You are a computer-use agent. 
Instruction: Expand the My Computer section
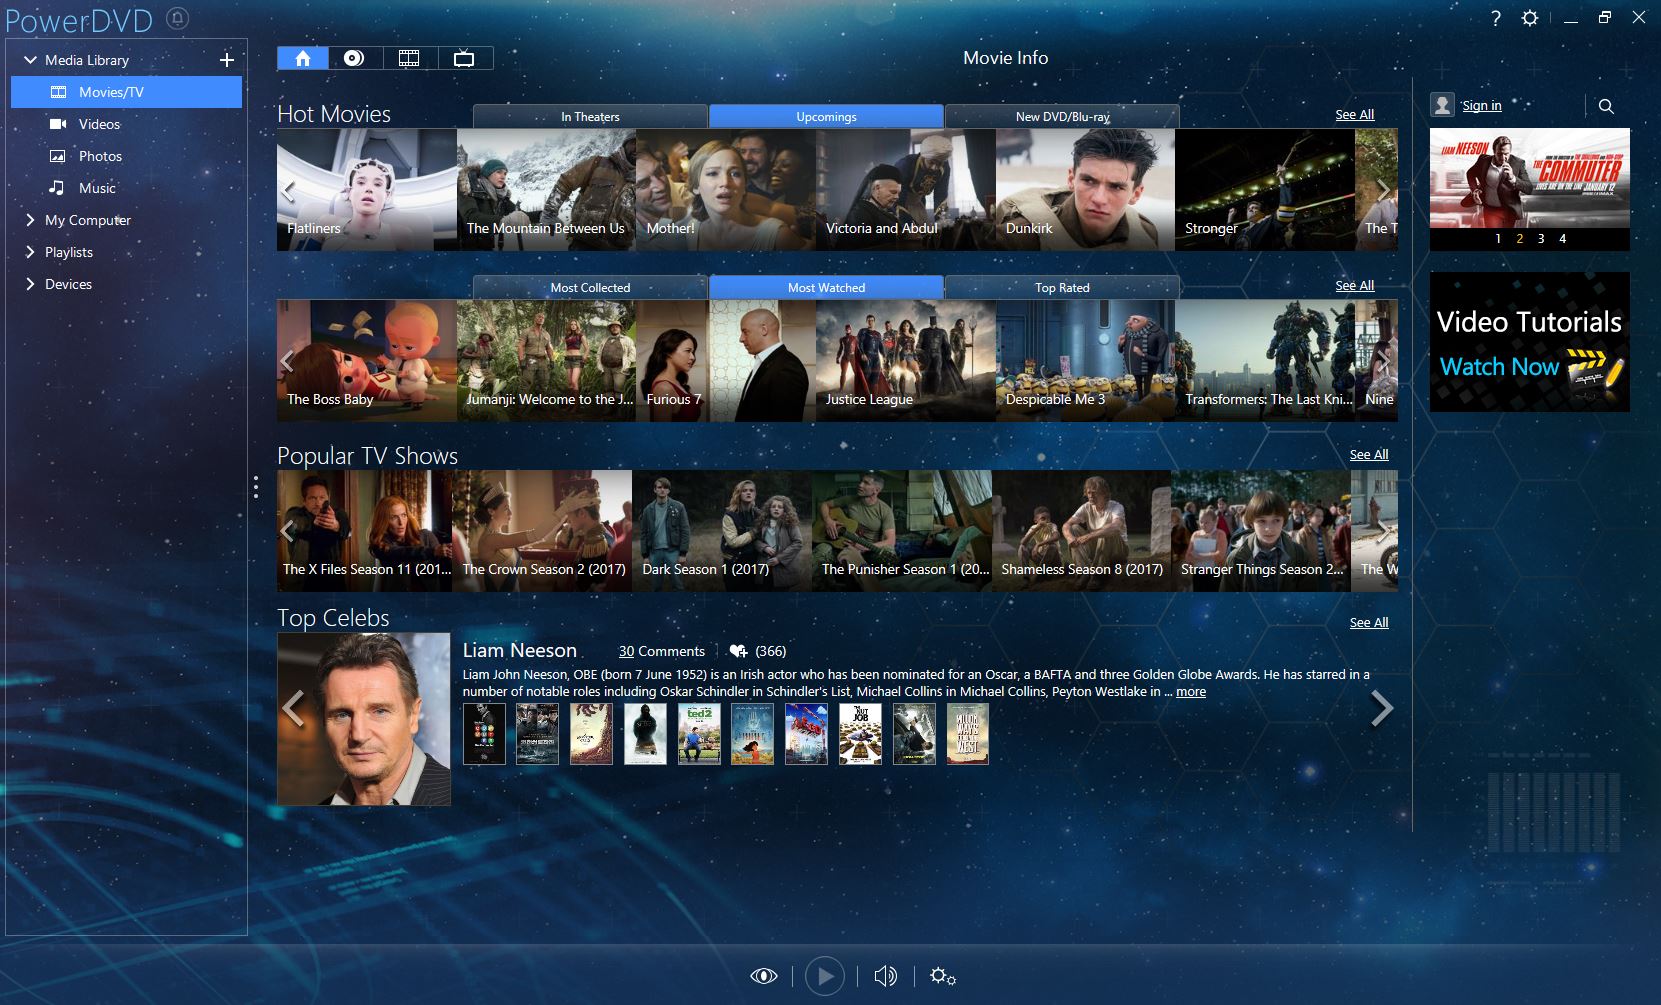[30, 220]
